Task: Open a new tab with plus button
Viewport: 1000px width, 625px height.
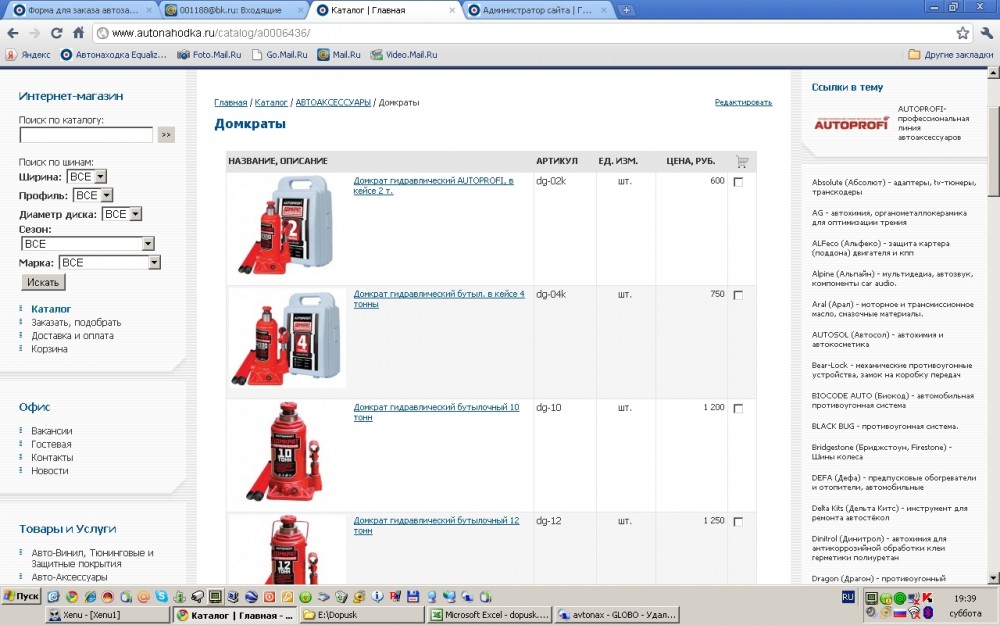Action: 626,10
